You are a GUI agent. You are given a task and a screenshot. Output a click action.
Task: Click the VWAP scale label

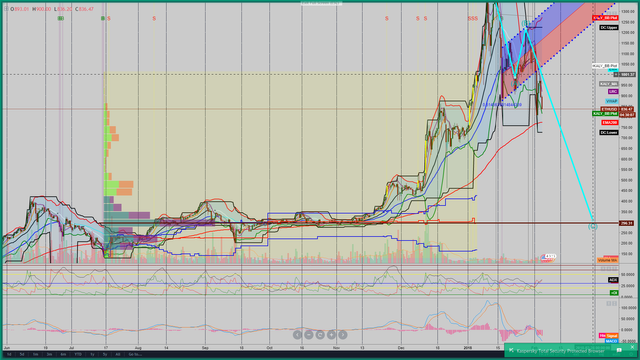[x=612, y=101]
